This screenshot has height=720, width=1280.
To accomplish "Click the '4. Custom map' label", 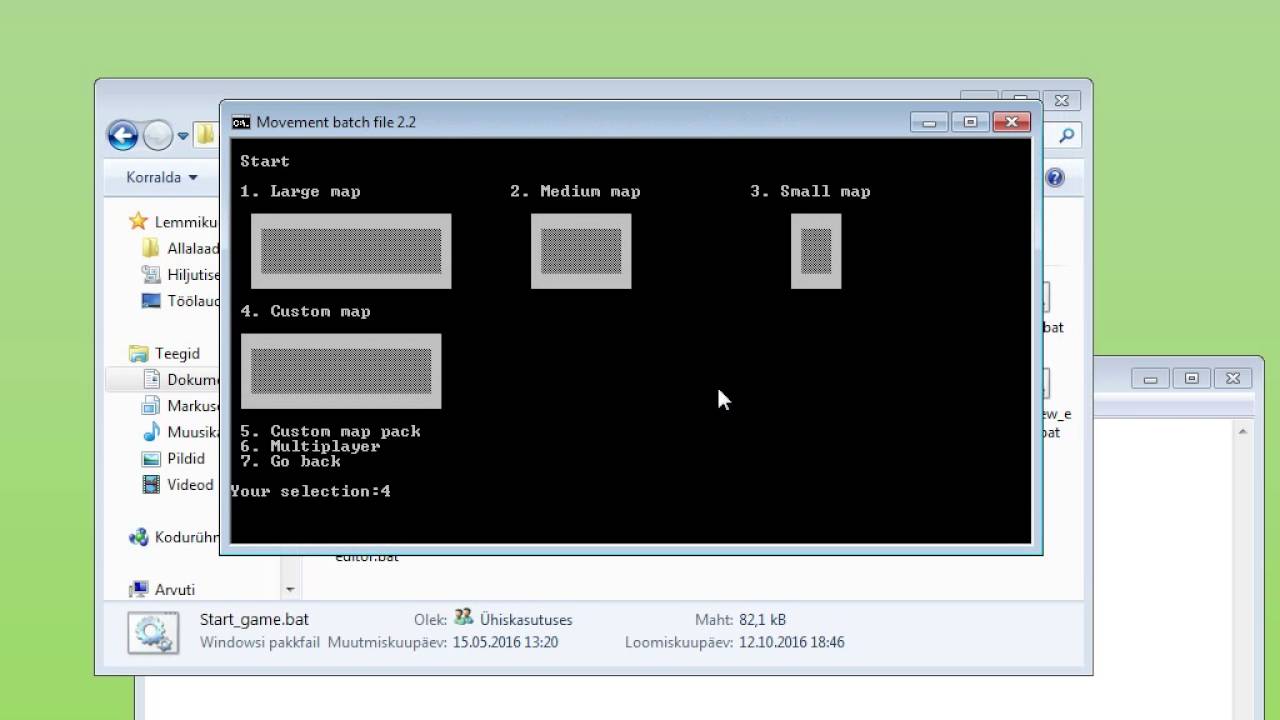I will (x=306, y=311).
